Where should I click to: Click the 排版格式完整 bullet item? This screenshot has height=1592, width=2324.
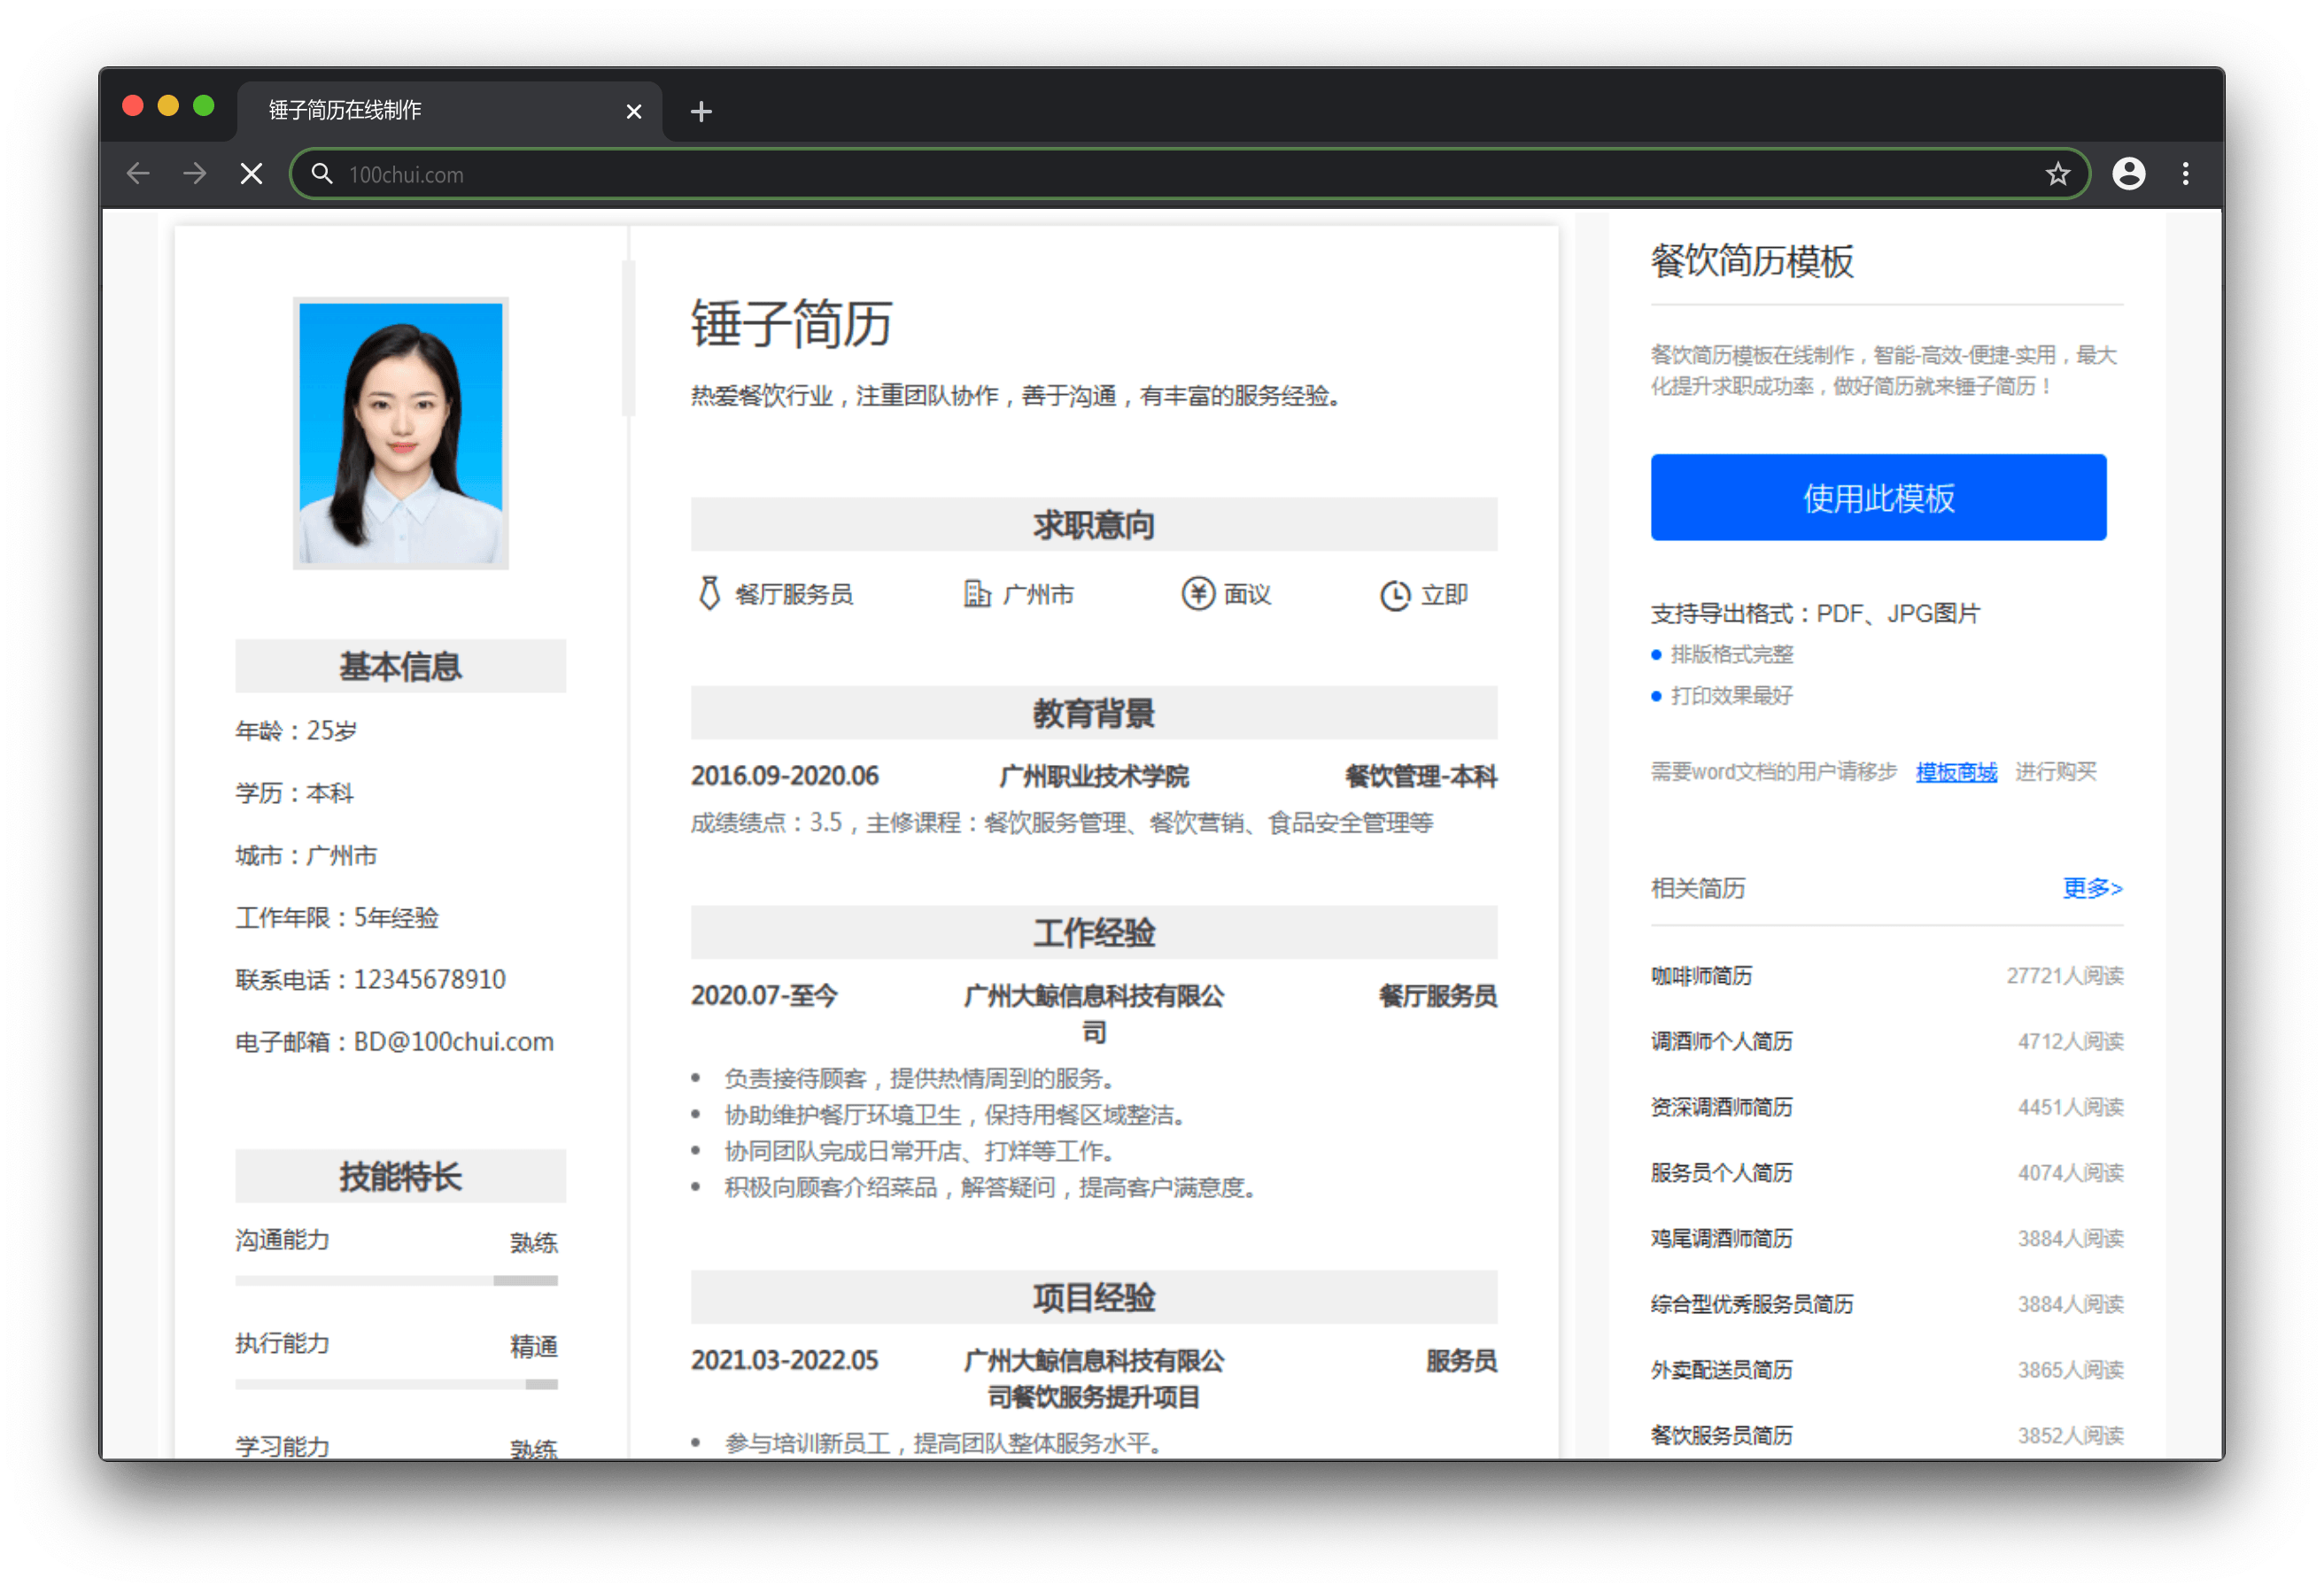(1731, 654)
